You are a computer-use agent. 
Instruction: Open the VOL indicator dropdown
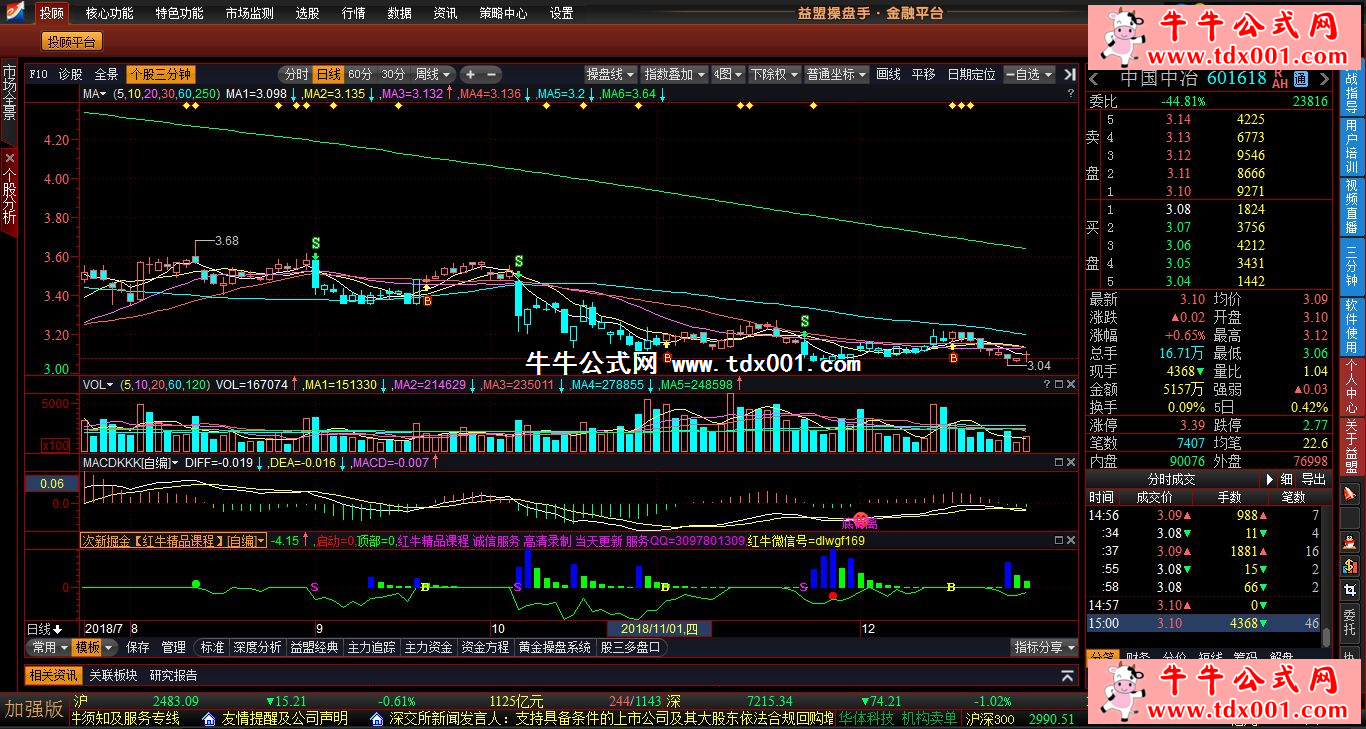99,384
